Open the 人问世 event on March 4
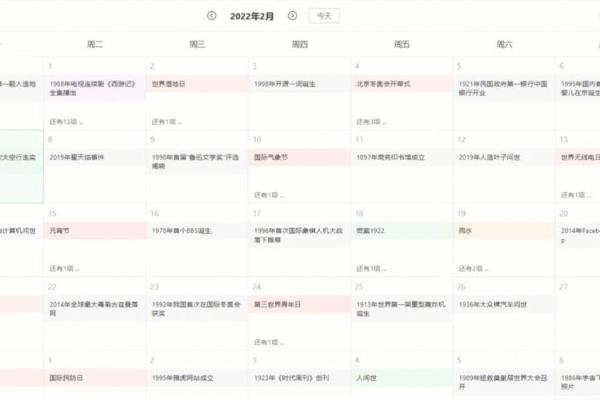 [x=401, y=378]
